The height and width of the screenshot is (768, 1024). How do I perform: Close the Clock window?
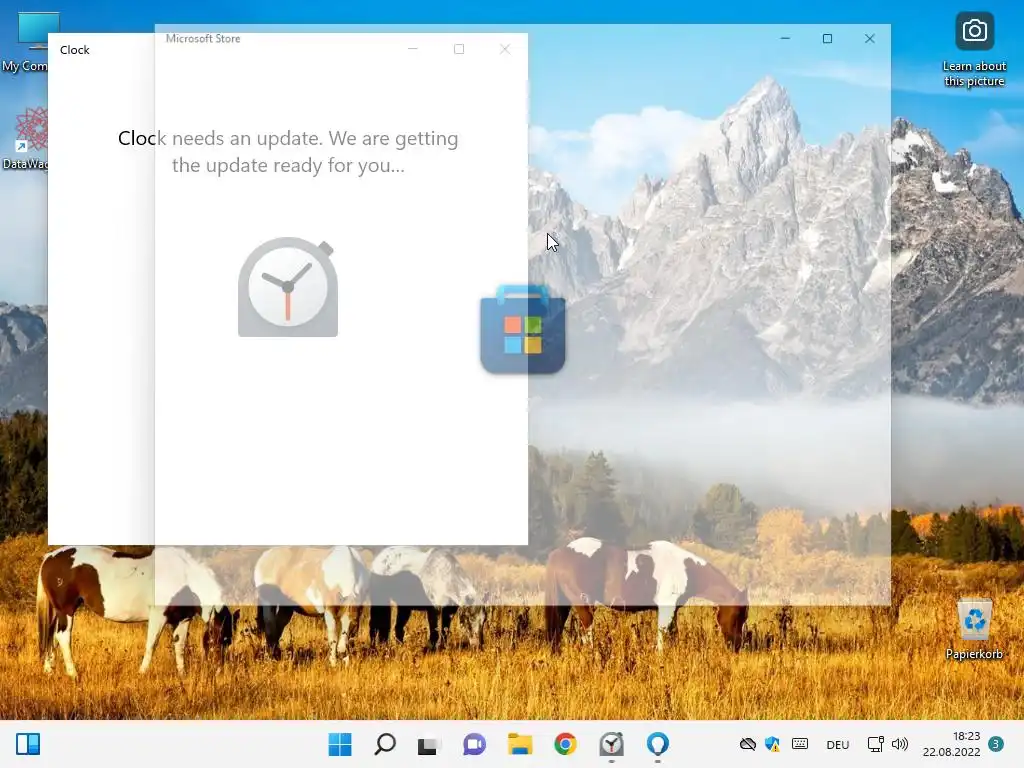pos(505,49)
